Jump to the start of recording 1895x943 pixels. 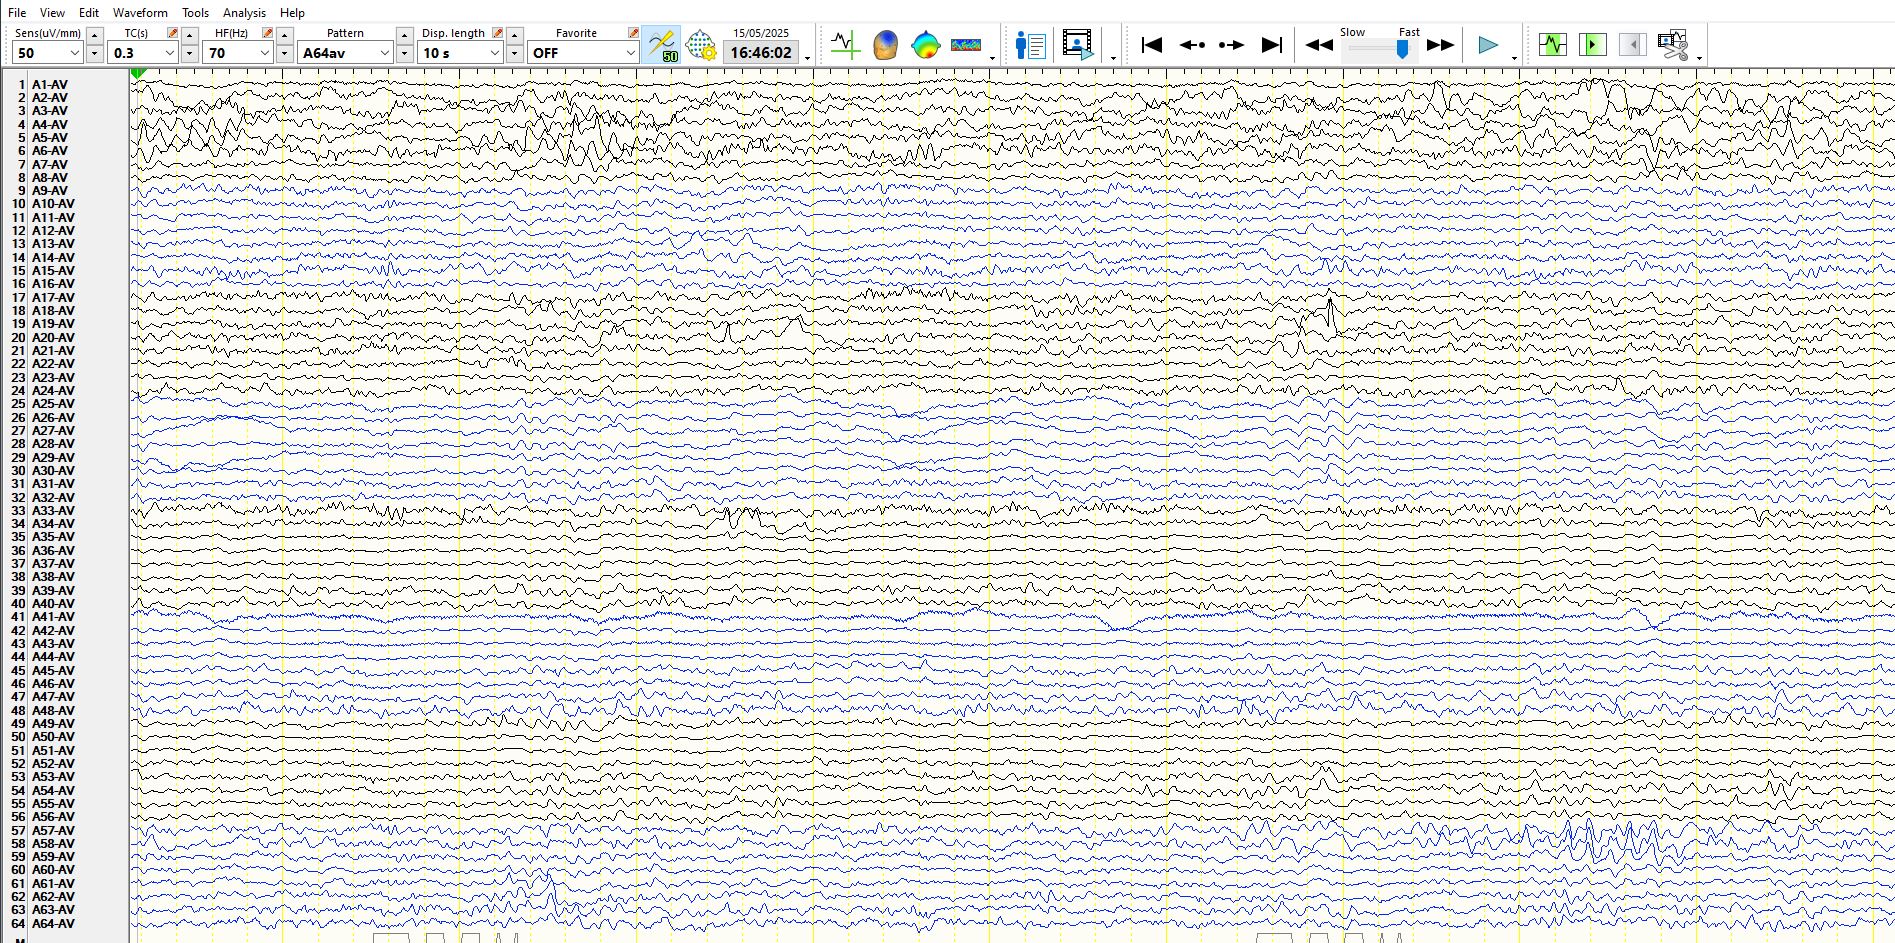[1151, 45]
